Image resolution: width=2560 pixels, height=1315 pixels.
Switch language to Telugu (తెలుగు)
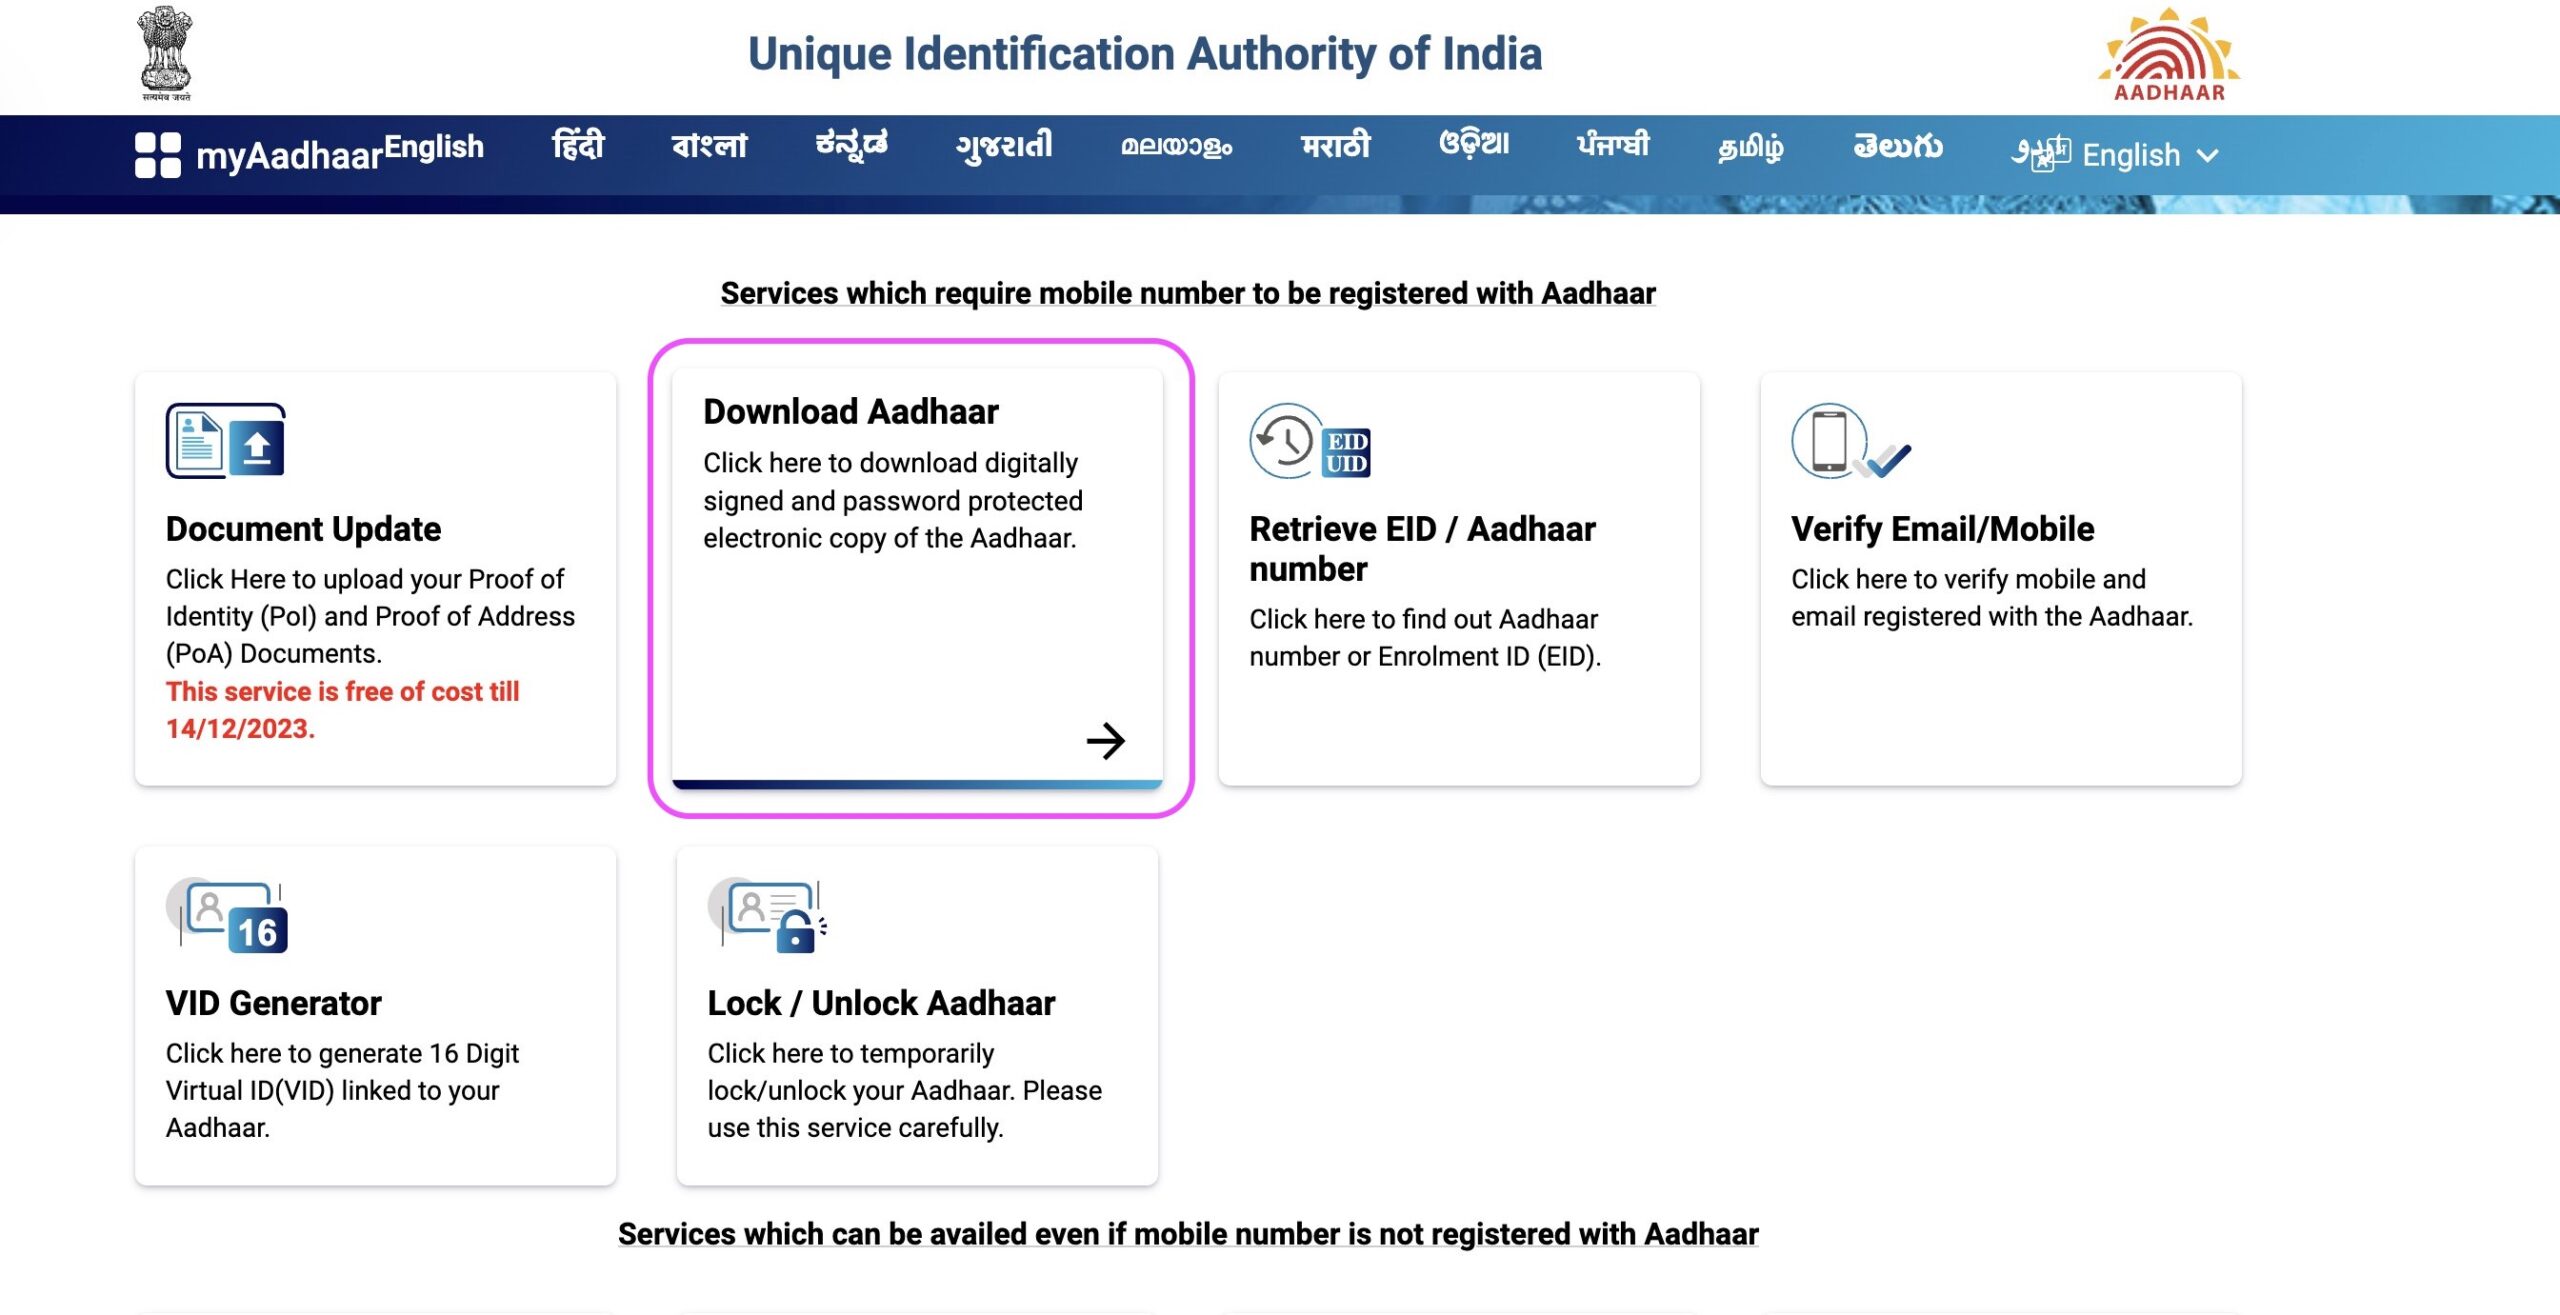(x=1897, y=147)
